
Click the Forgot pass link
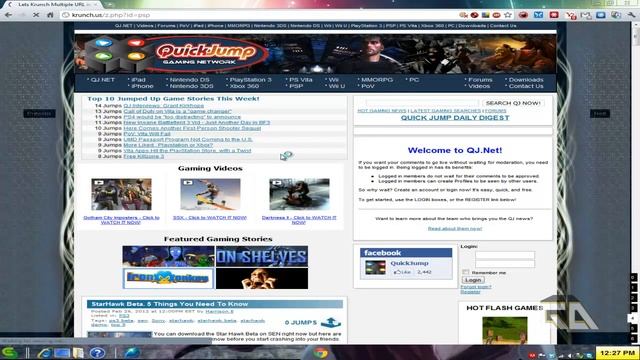[476, 287]
